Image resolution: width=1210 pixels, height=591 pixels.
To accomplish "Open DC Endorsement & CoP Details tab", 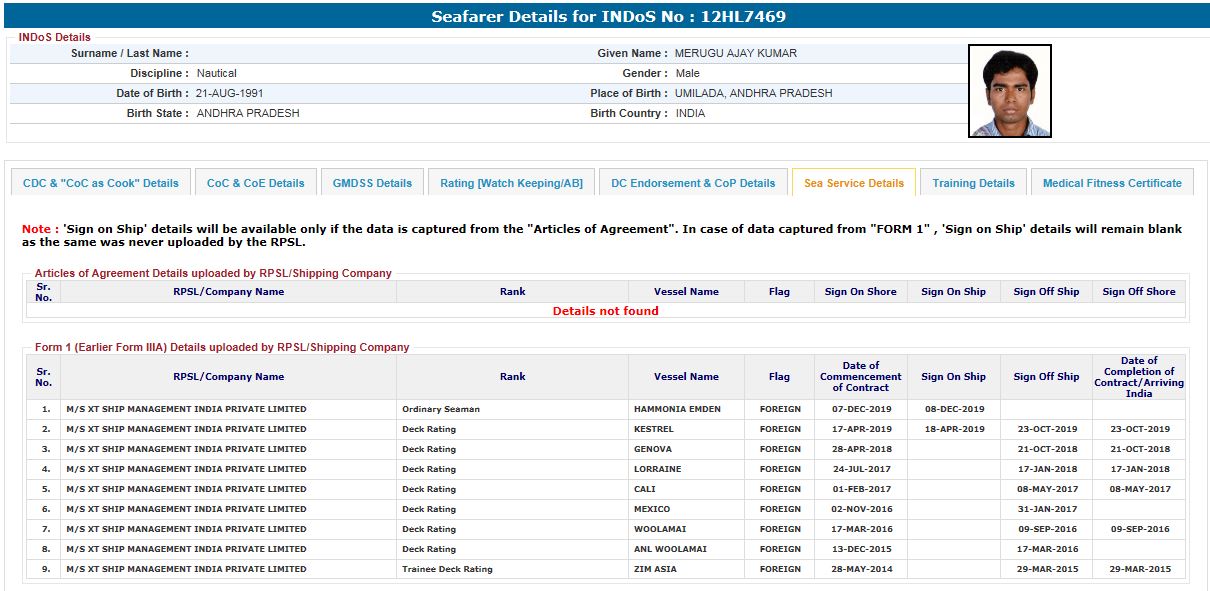I will 693,183.
